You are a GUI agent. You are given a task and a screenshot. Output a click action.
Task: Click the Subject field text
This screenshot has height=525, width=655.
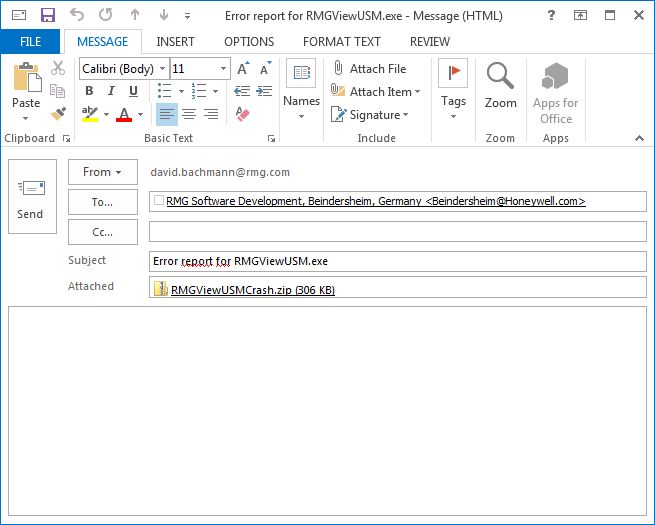coord(240,261)
